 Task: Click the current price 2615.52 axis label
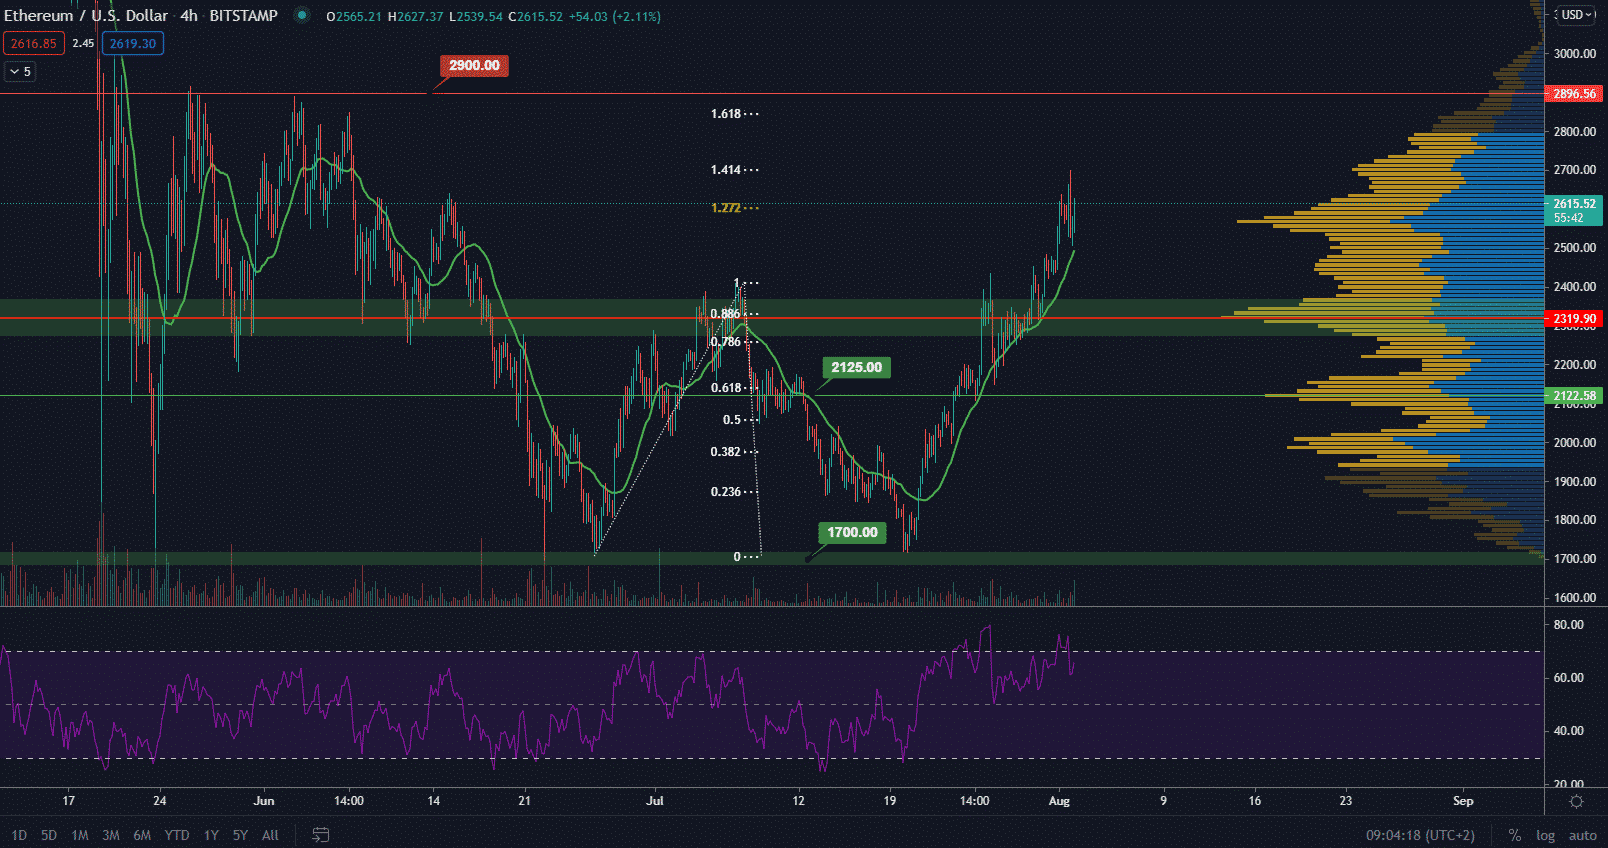1574,204
